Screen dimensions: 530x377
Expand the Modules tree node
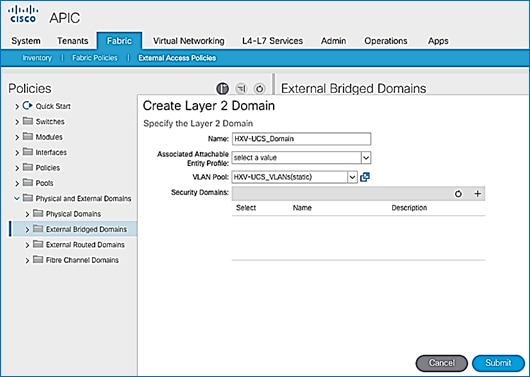(17, 137)
